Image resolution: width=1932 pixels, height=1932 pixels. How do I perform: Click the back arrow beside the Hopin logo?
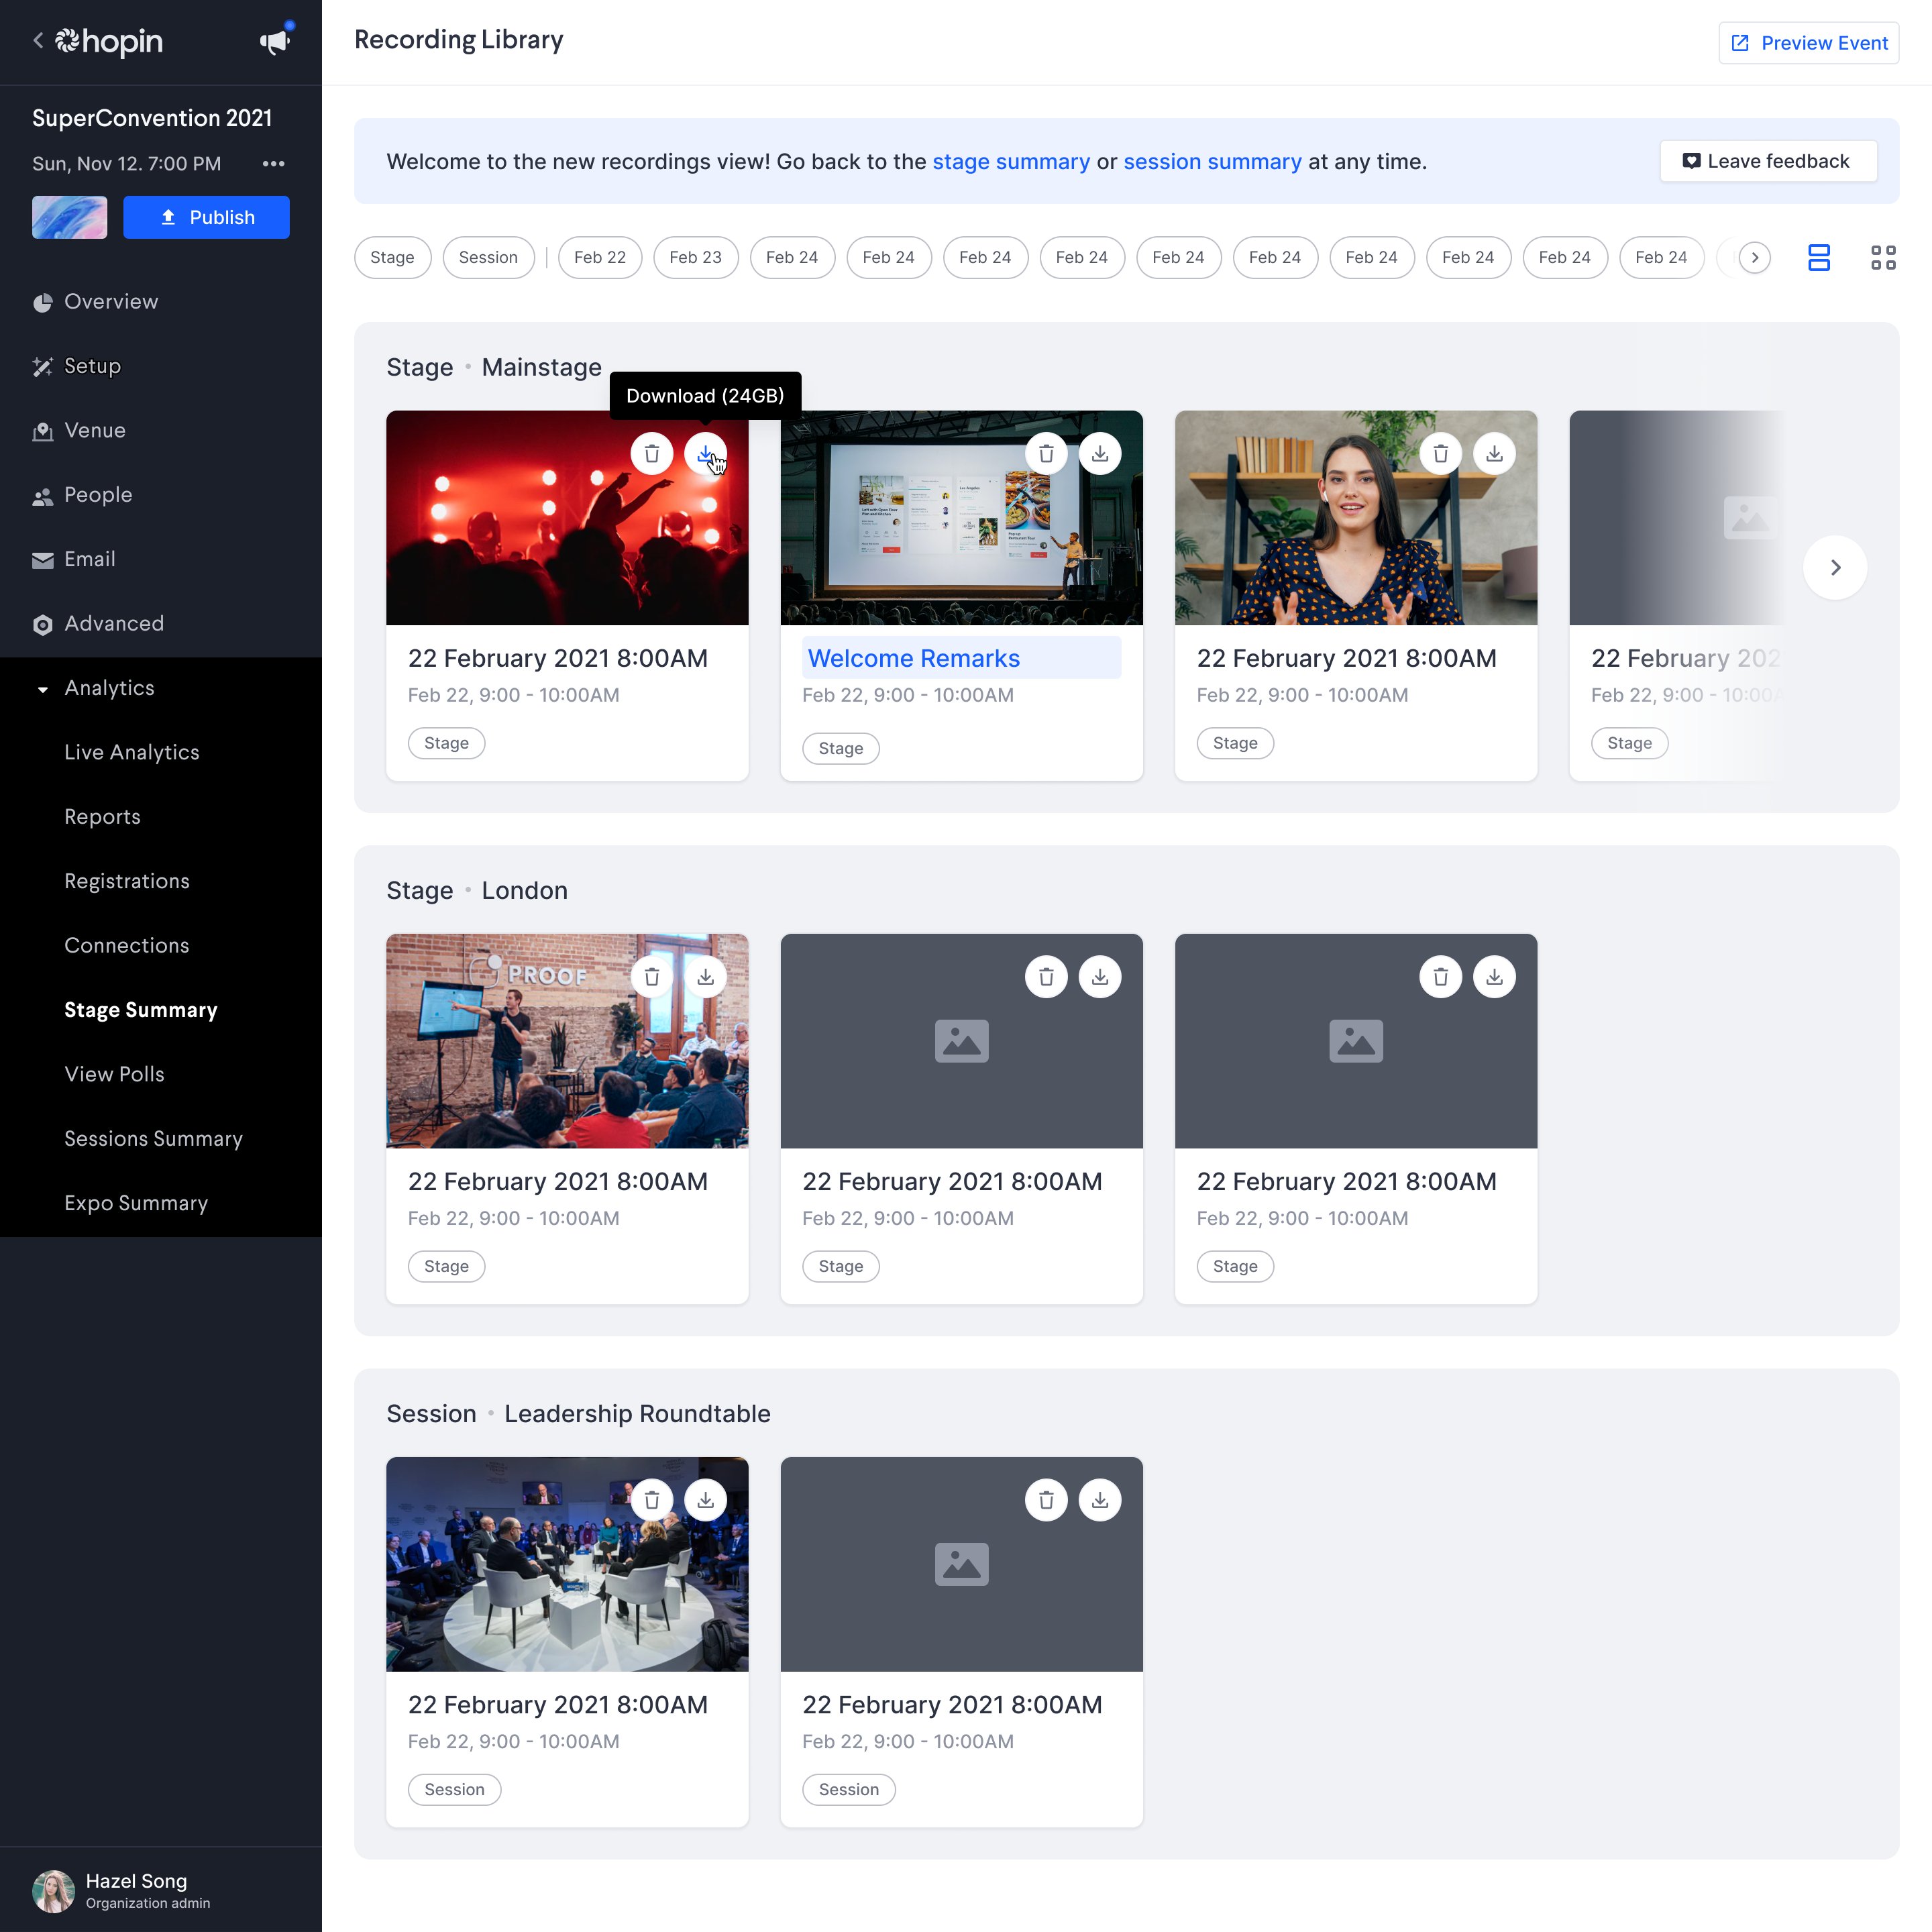(38, 41)
